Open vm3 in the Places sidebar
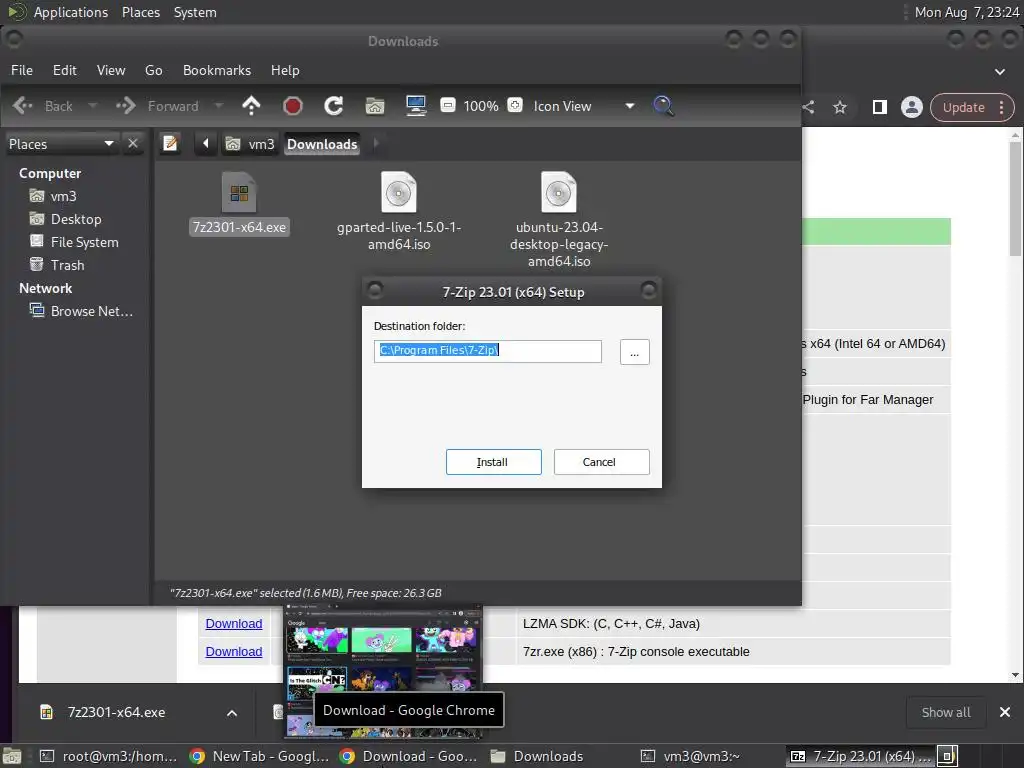The image size is (1024, 768). [53, 196]
